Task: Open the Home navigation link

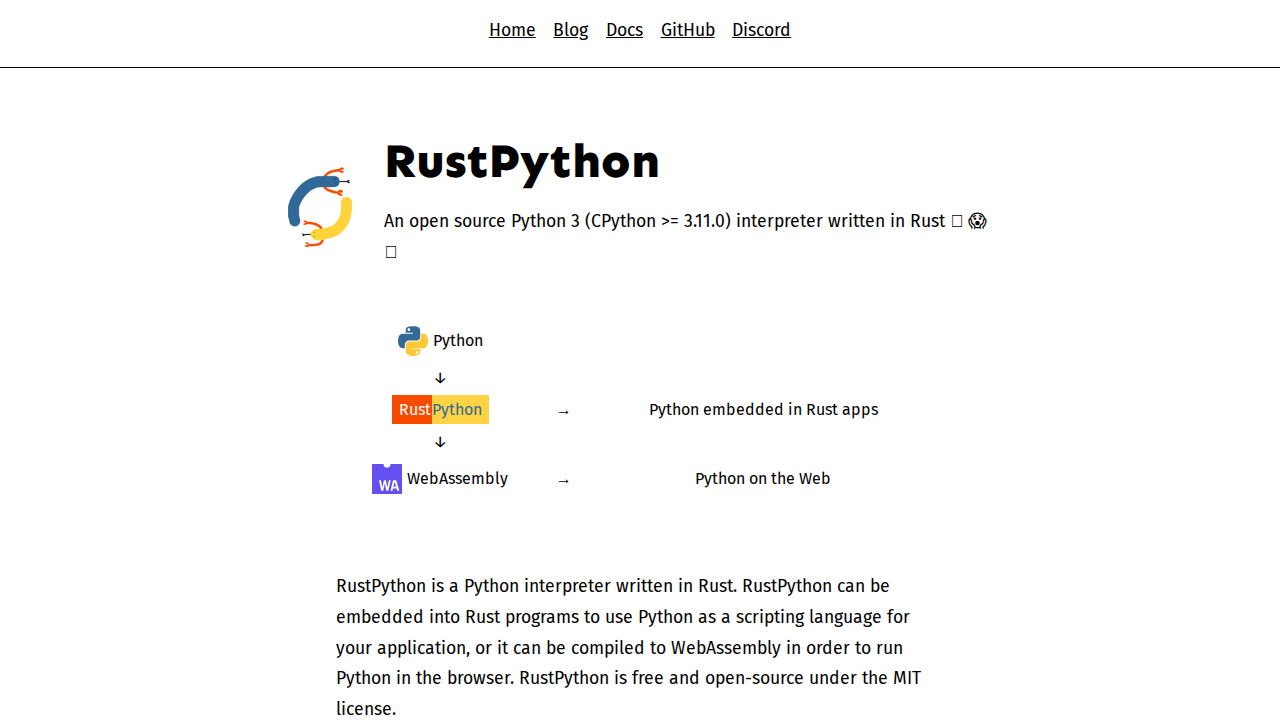Action: pos(512,30)
